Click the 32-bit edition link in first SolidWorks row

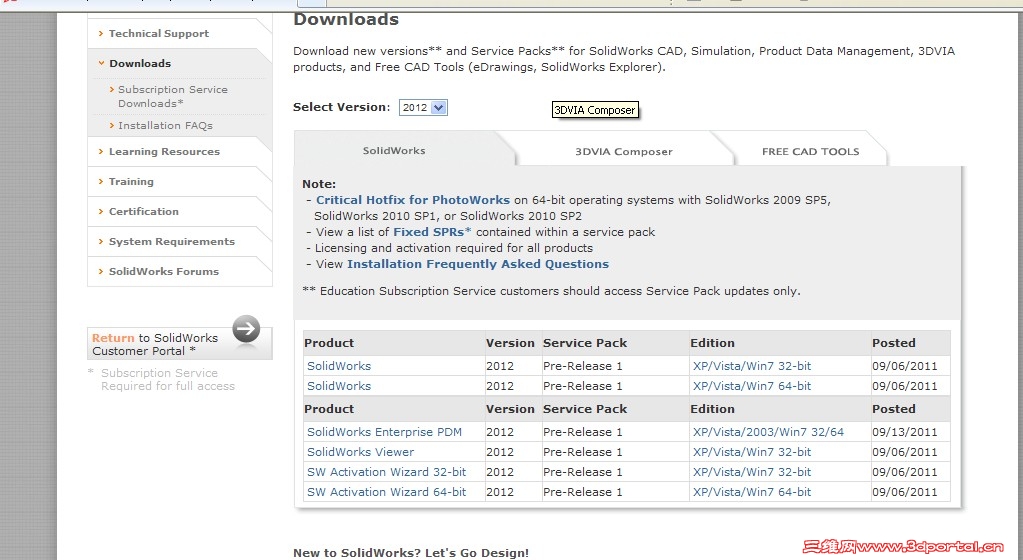(752, 366)
